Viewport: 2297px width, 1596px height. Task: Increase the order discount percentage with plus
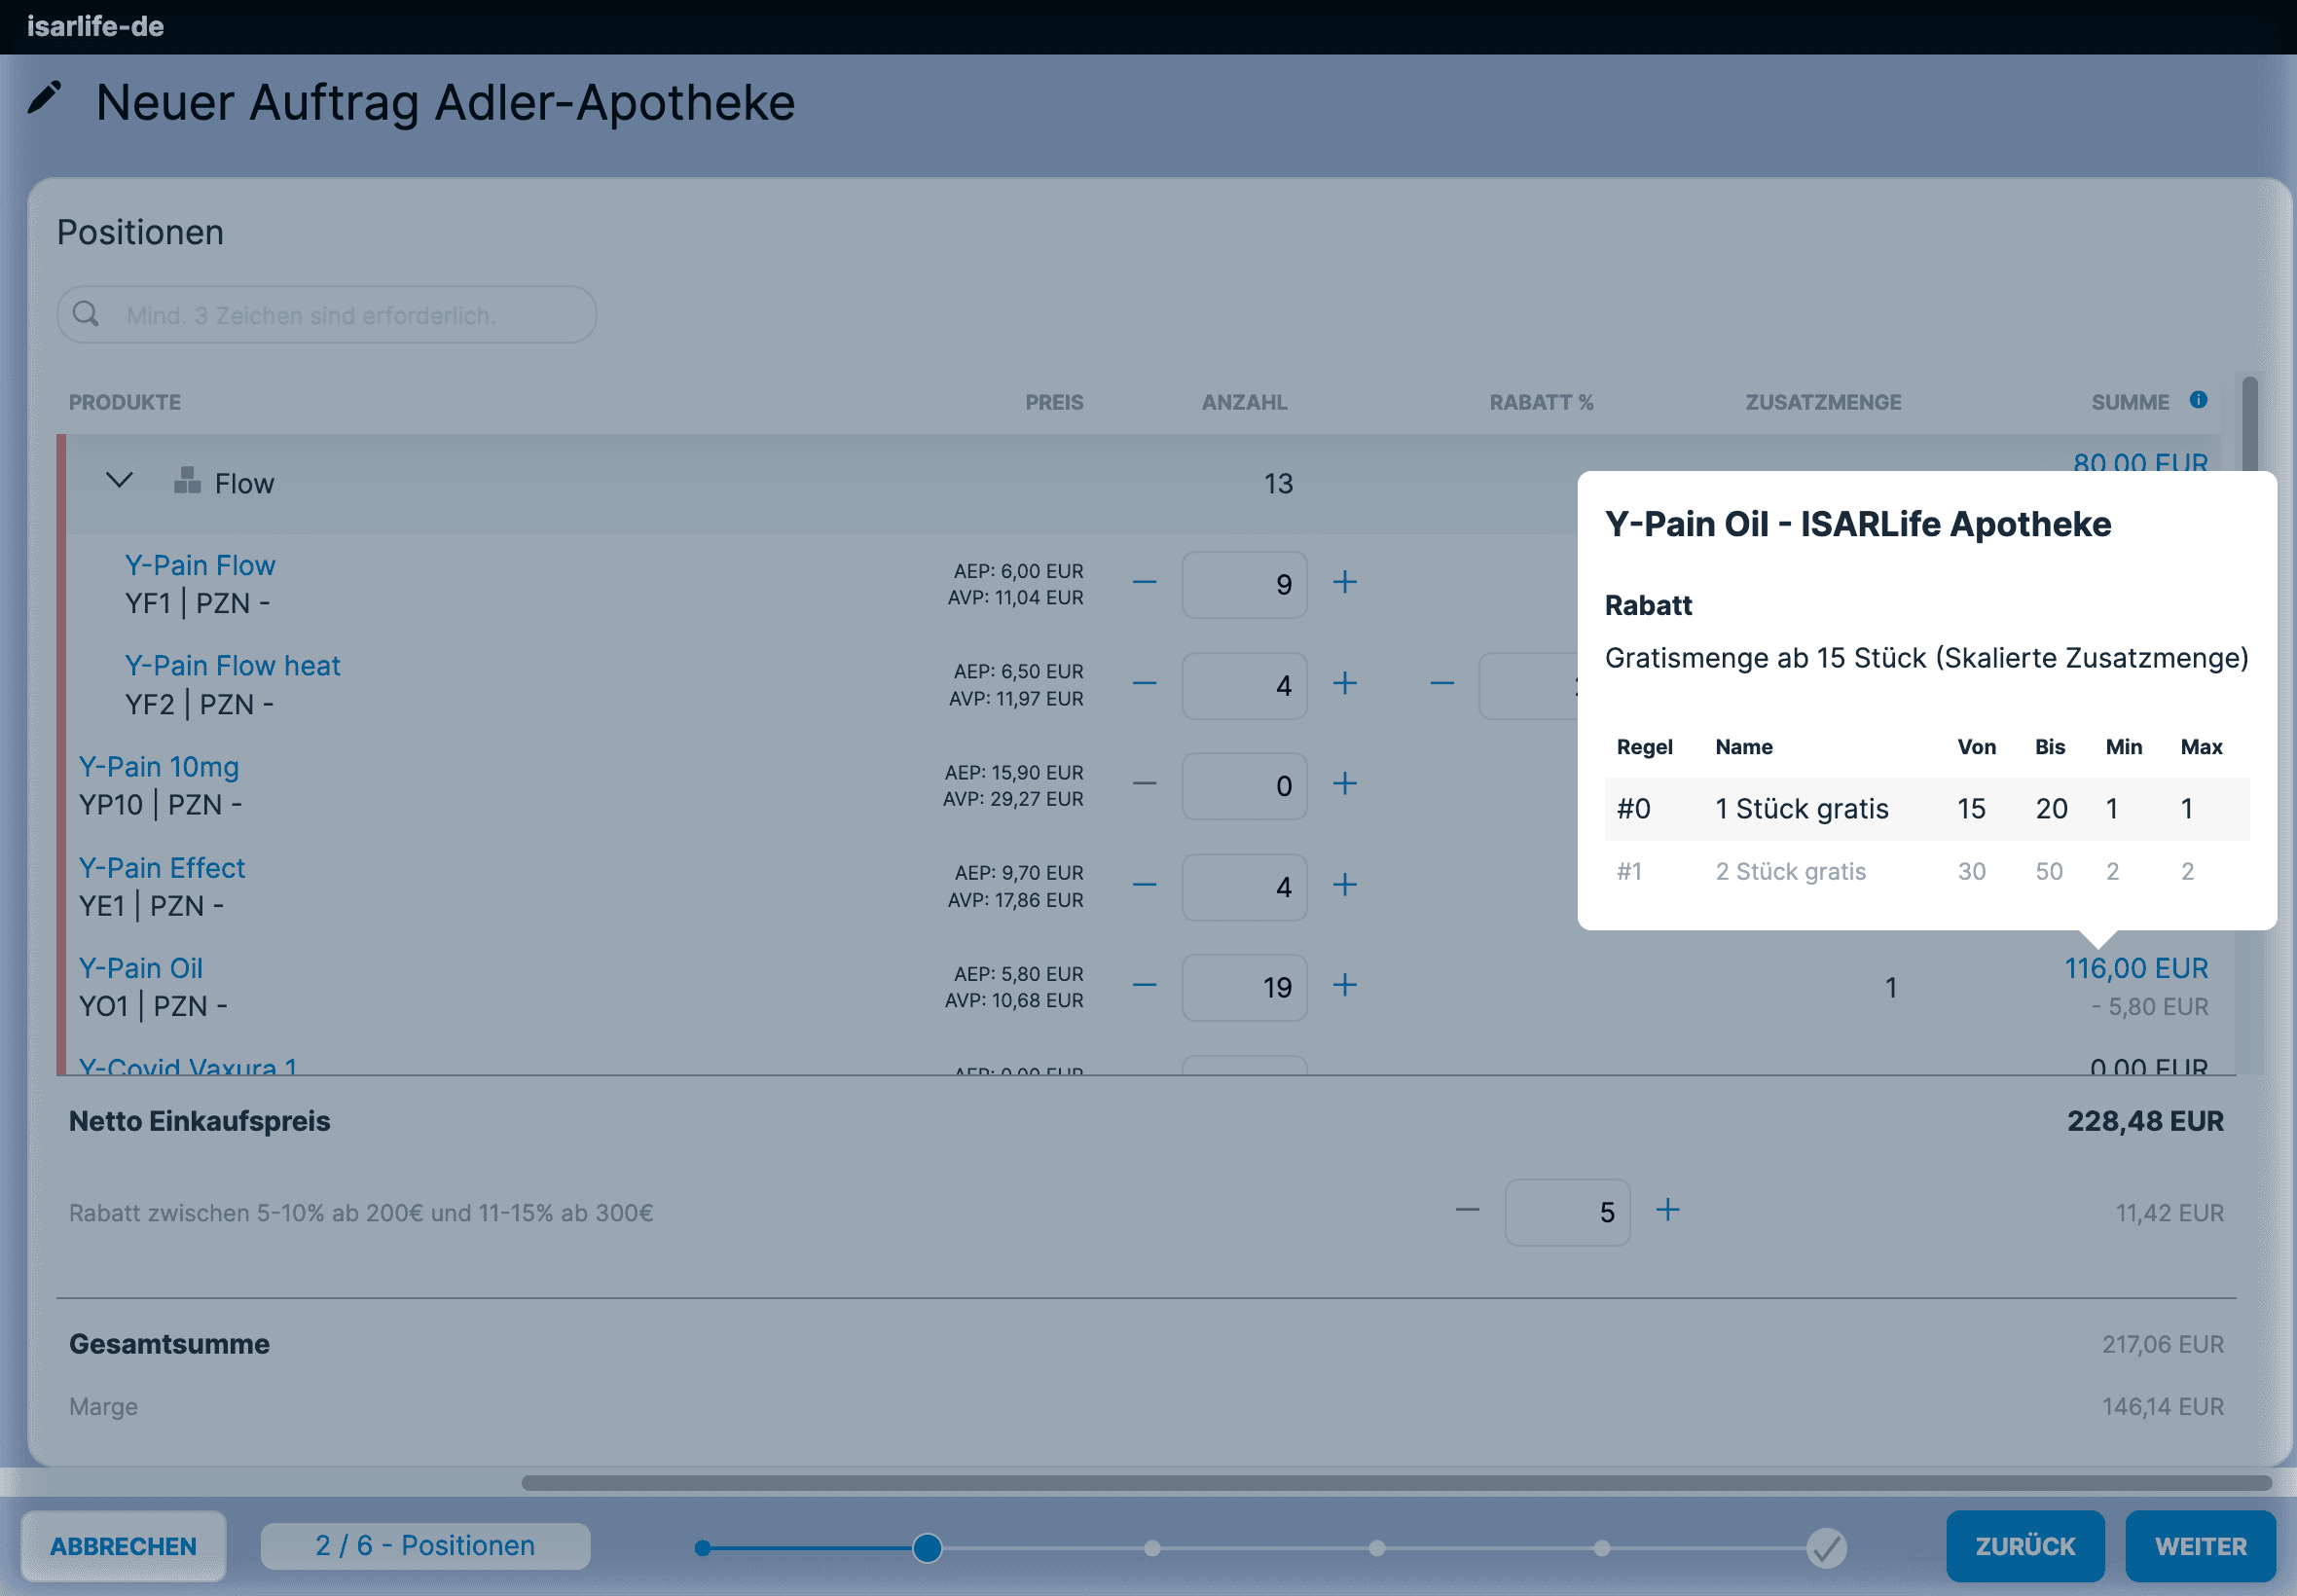pos(1667,1211)
